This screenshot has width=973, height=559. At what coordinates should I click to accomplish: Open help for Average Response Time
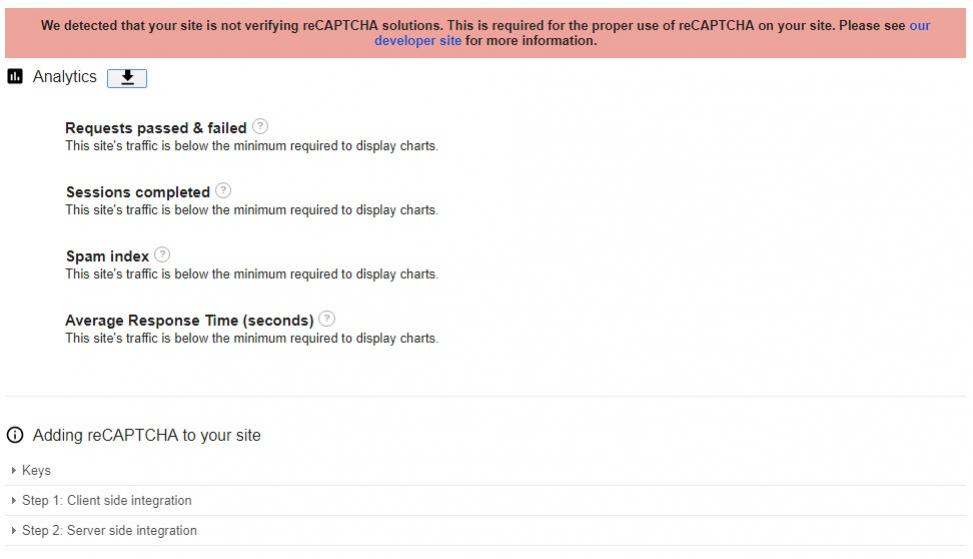(x=327, y=319)
